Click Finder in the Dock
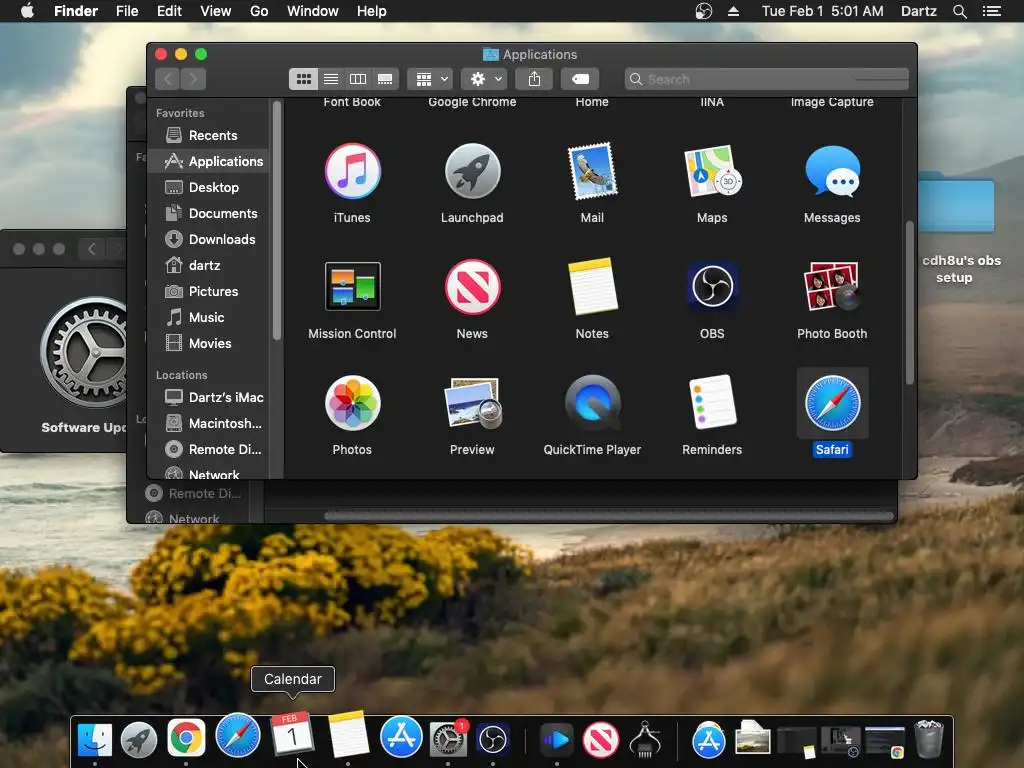Image resolution: width=1024 pixels, height=768 pixels. [x=95, y=740]
